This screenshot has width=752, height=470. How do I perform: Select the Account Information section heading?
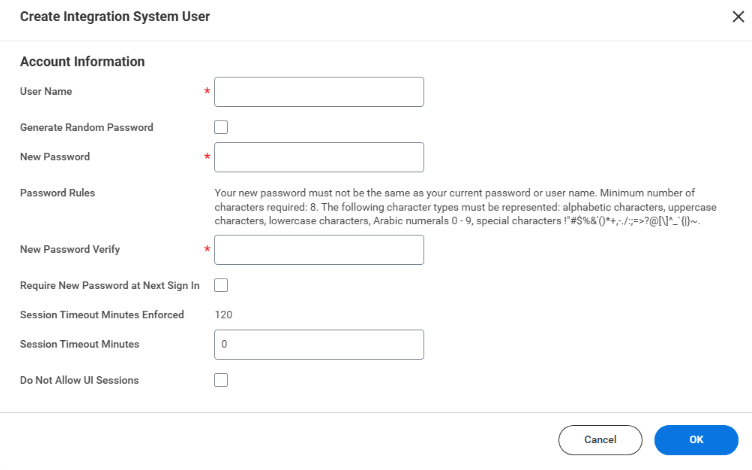pos(82,61)
